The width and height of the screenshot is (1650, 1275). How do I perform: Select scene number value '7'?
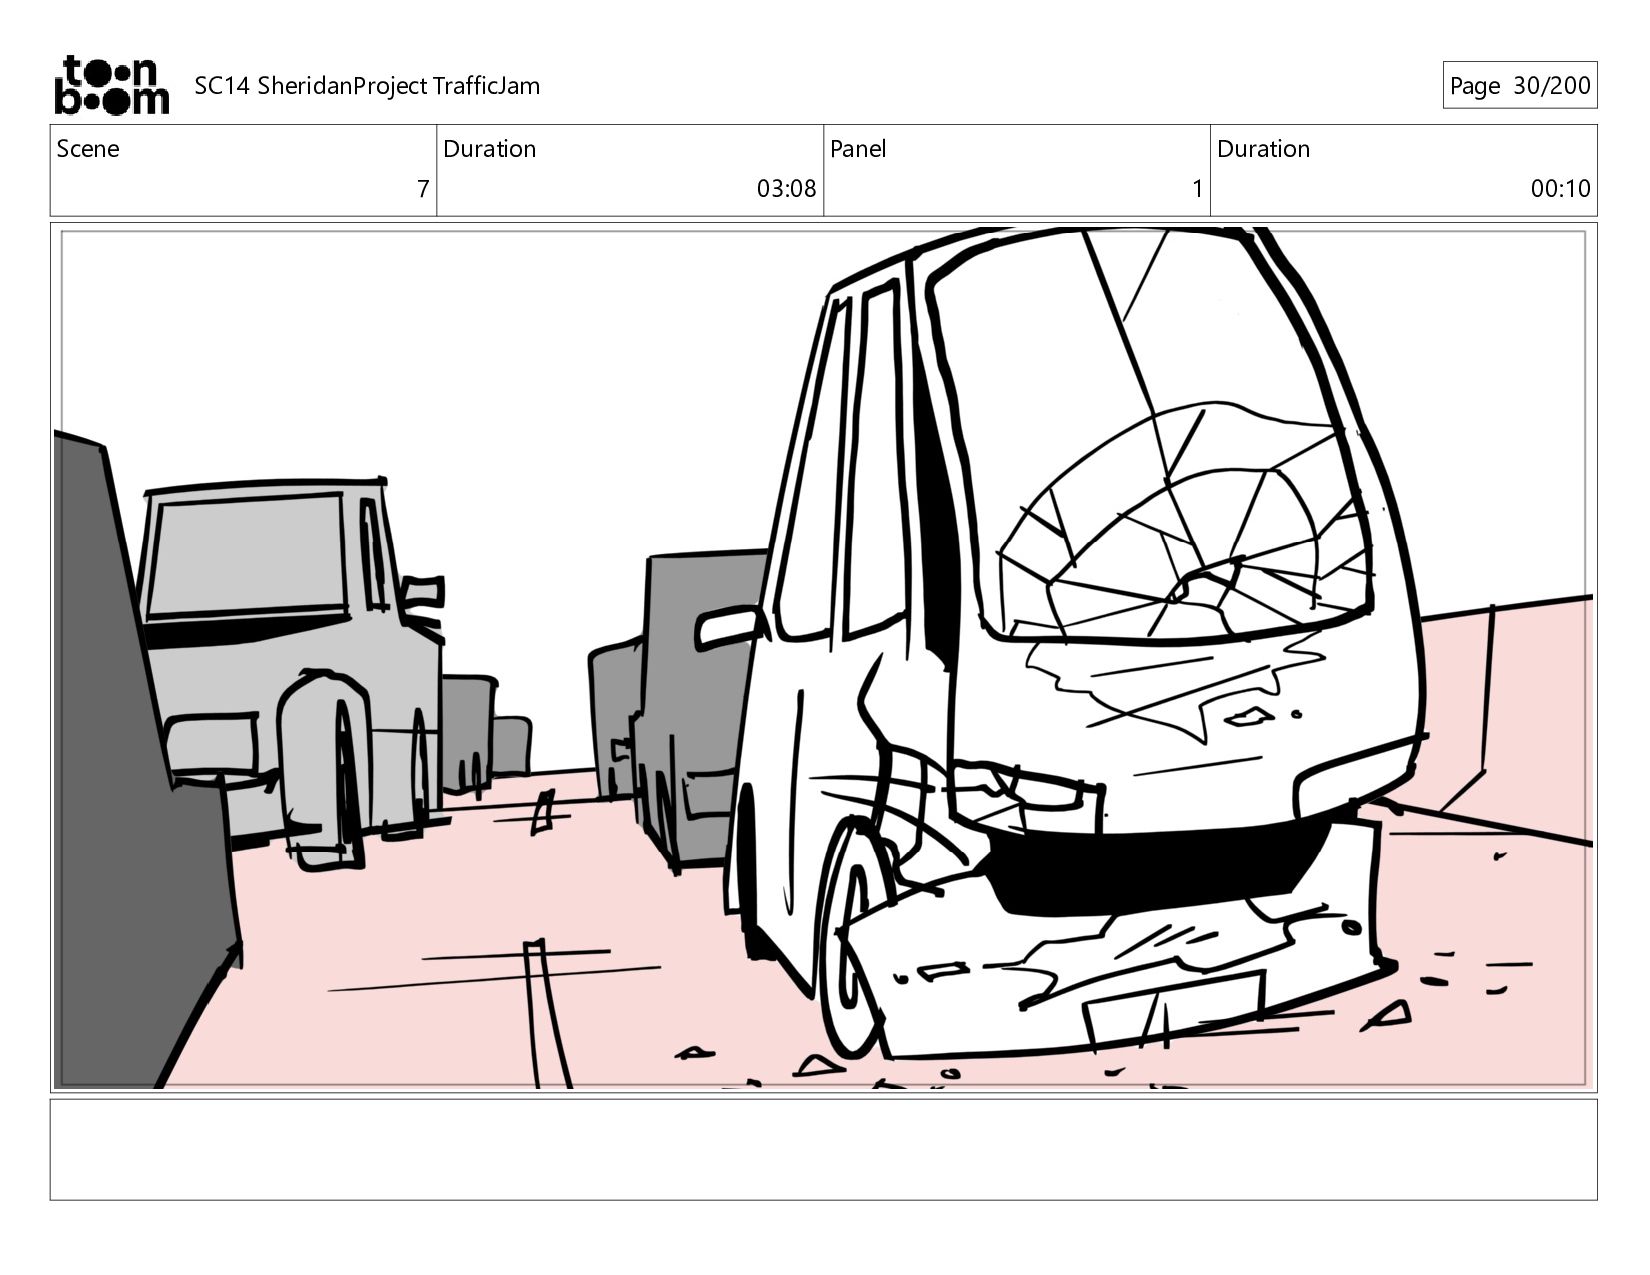423,189
